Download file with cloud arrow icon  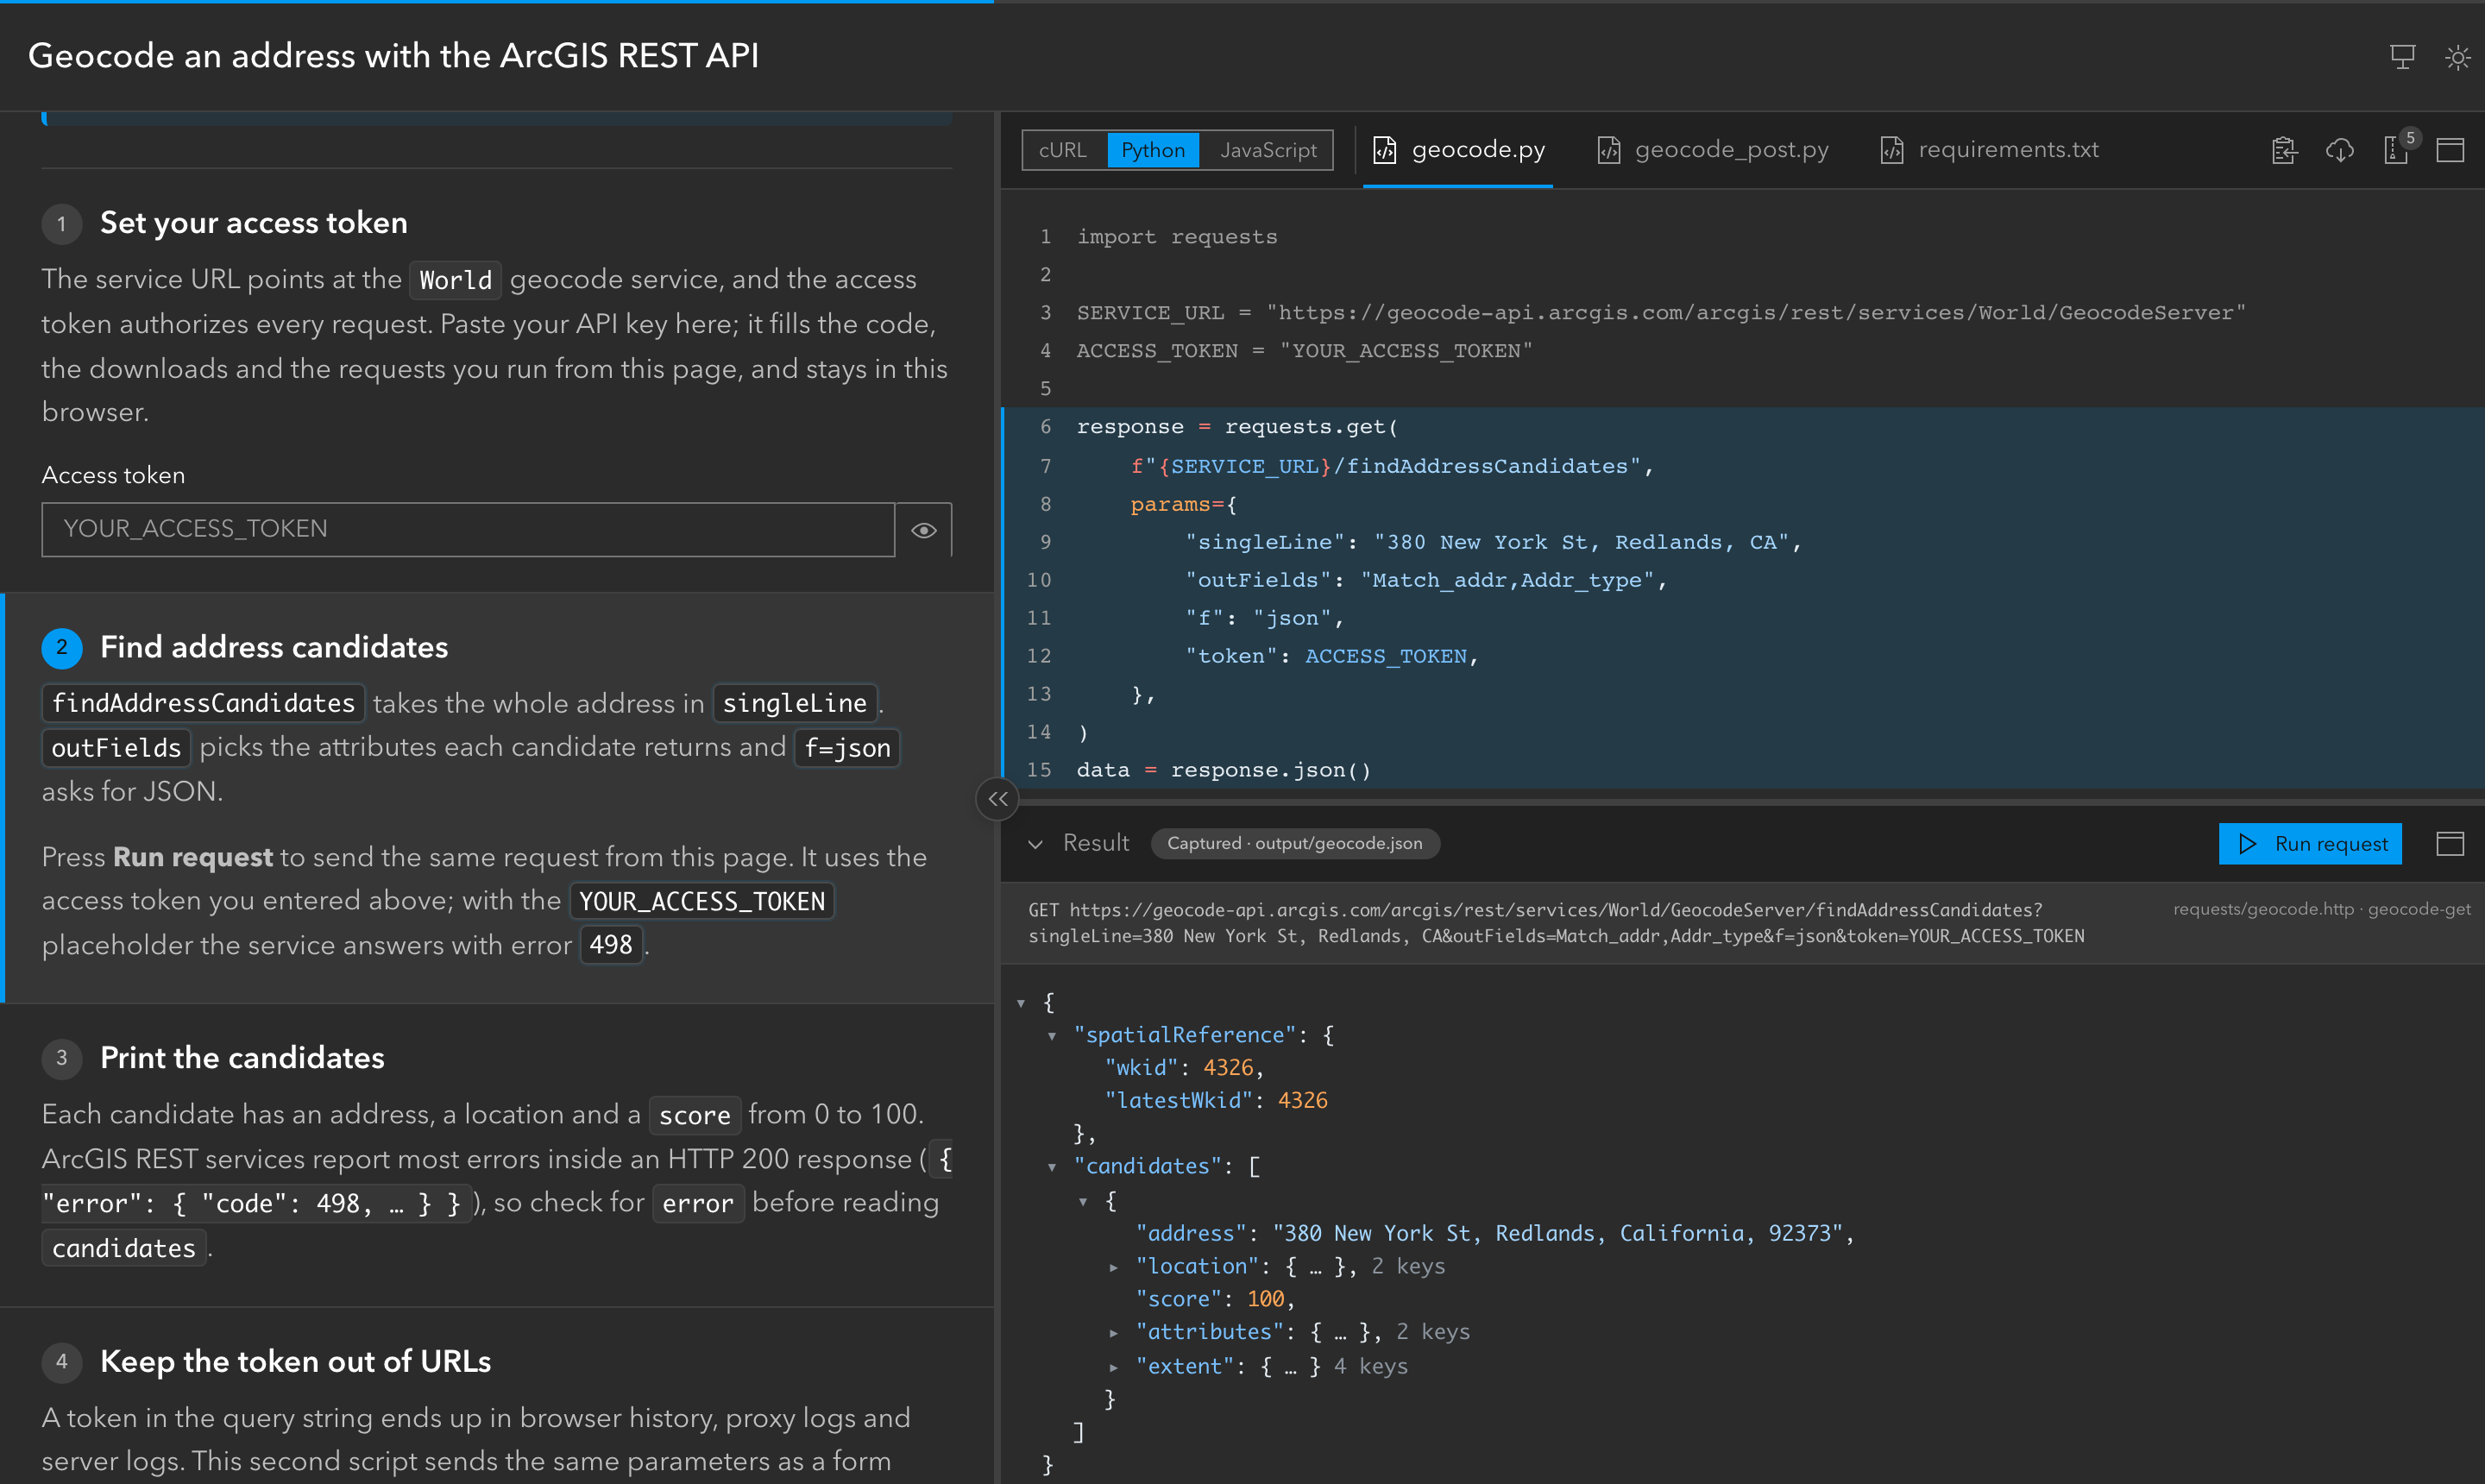(x=2340, y=150)
